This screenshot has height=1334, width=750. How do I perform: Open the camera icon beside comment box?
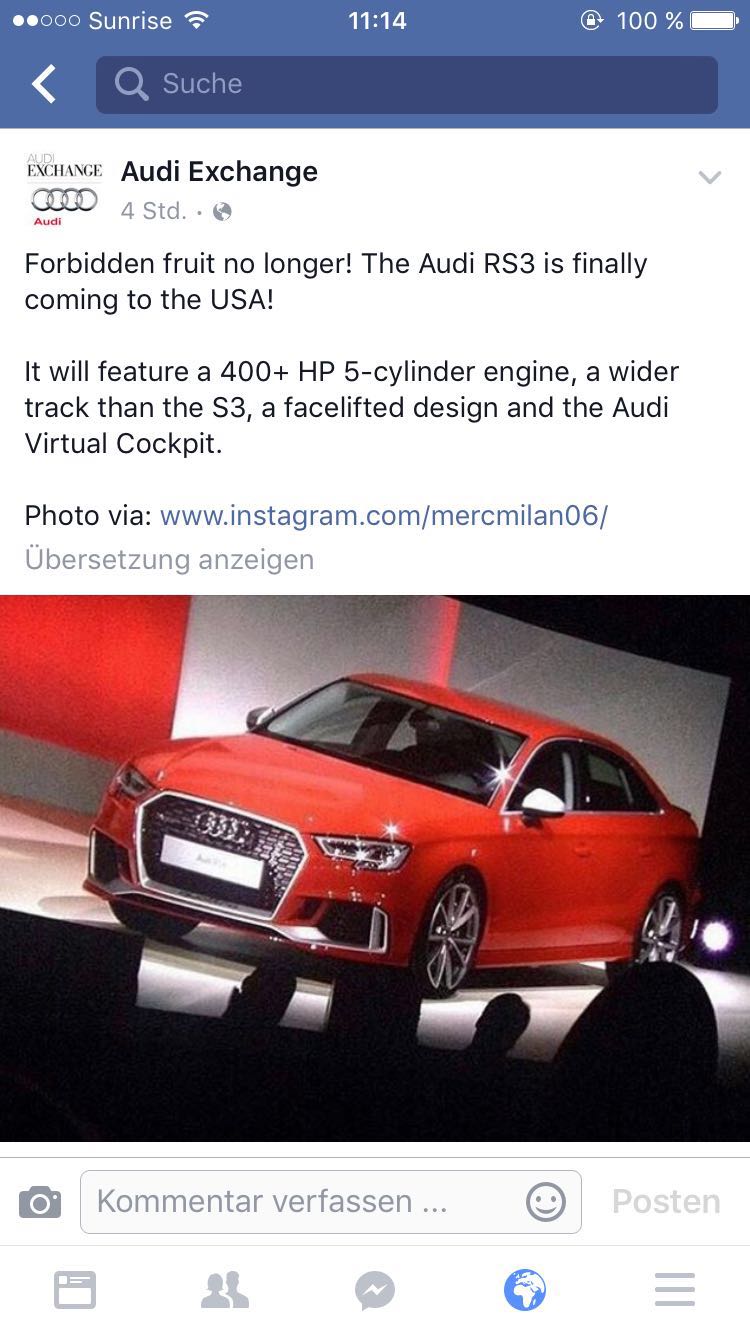pyautogui.click(x=40, y=1201)
